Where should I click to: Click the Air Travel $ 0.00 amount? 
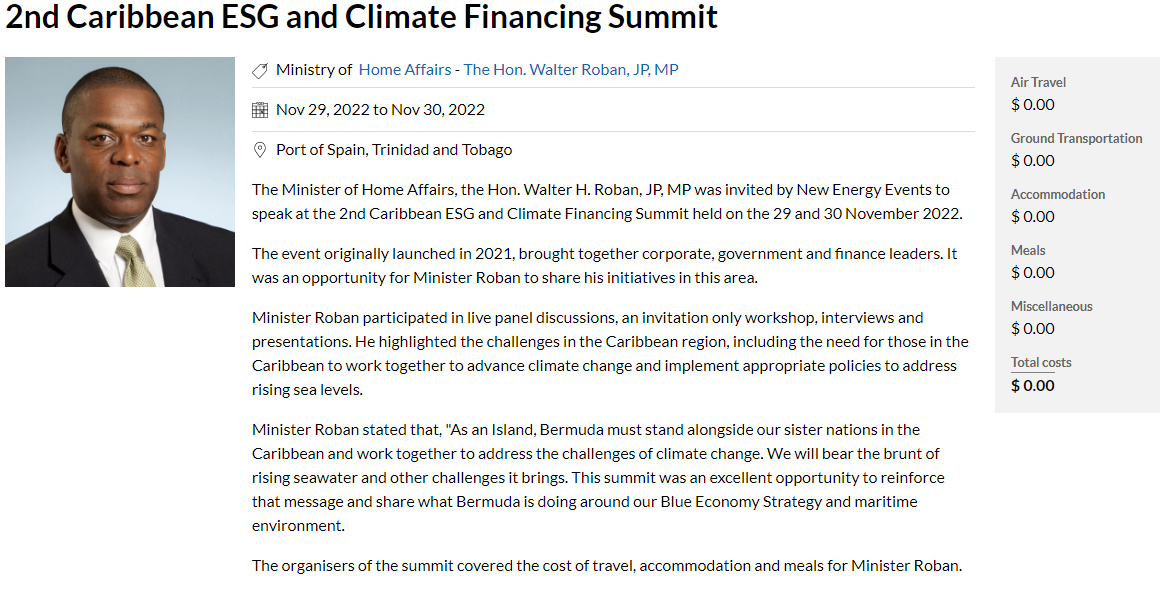coord(1032,104)
